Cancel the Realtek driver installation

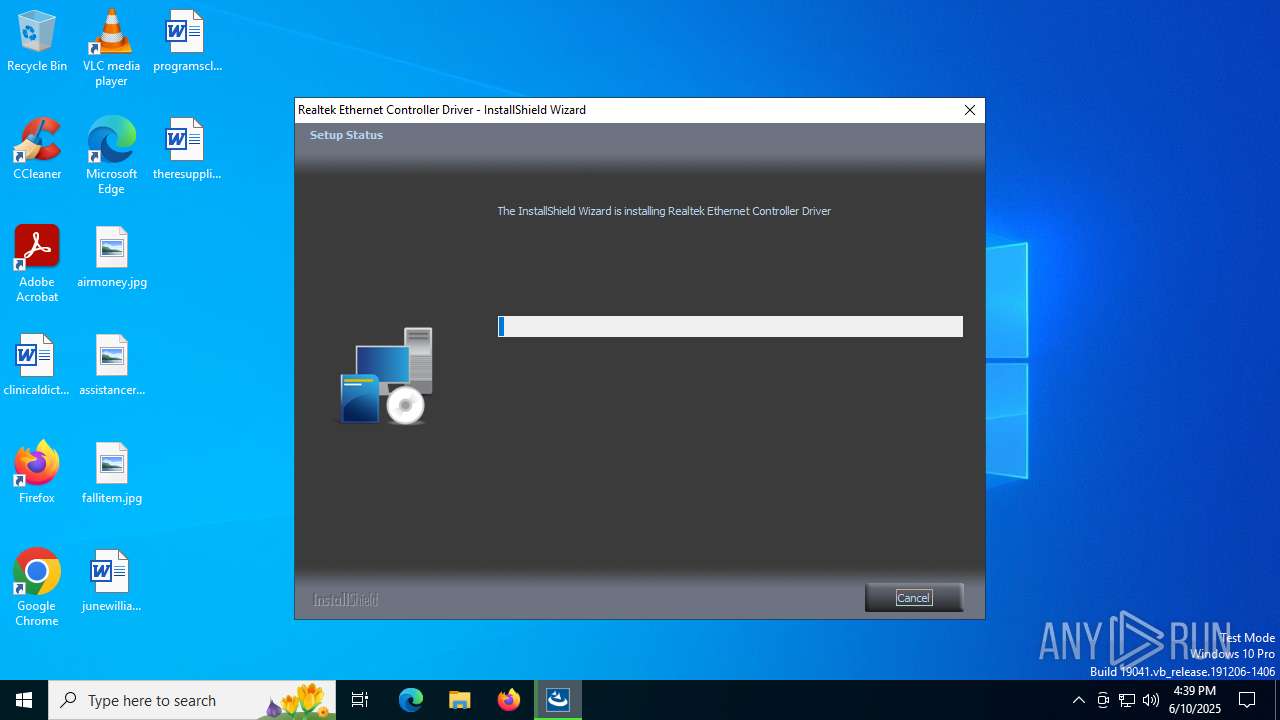tap(913, 598)
